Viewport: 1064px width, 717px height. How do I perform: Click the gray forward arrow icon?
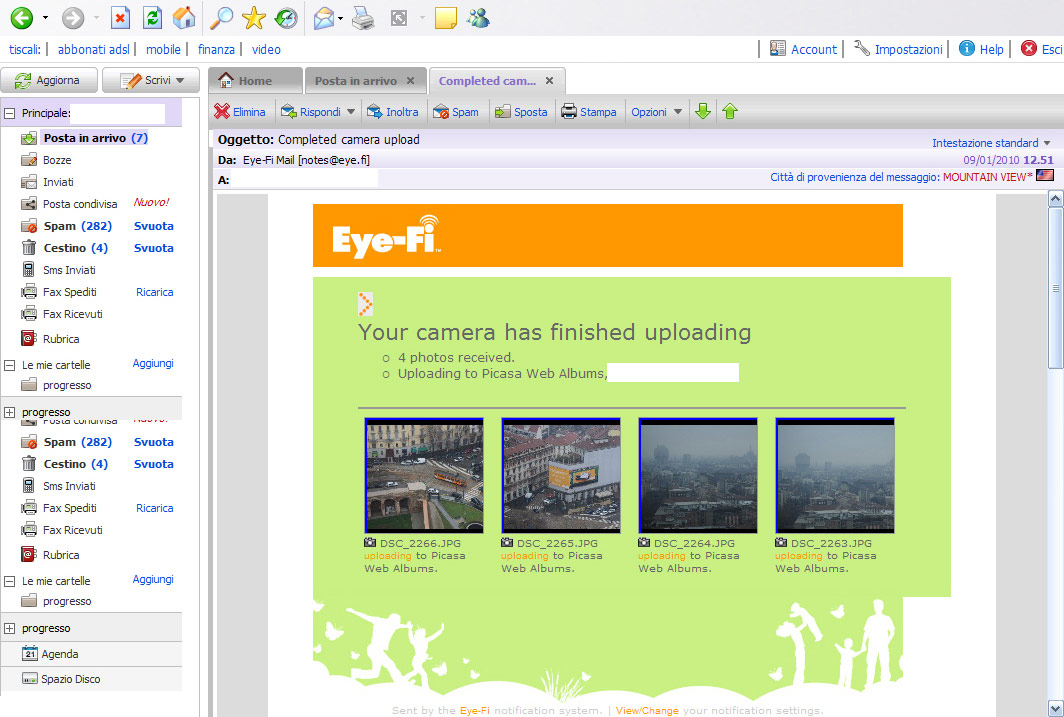(73, 18)
